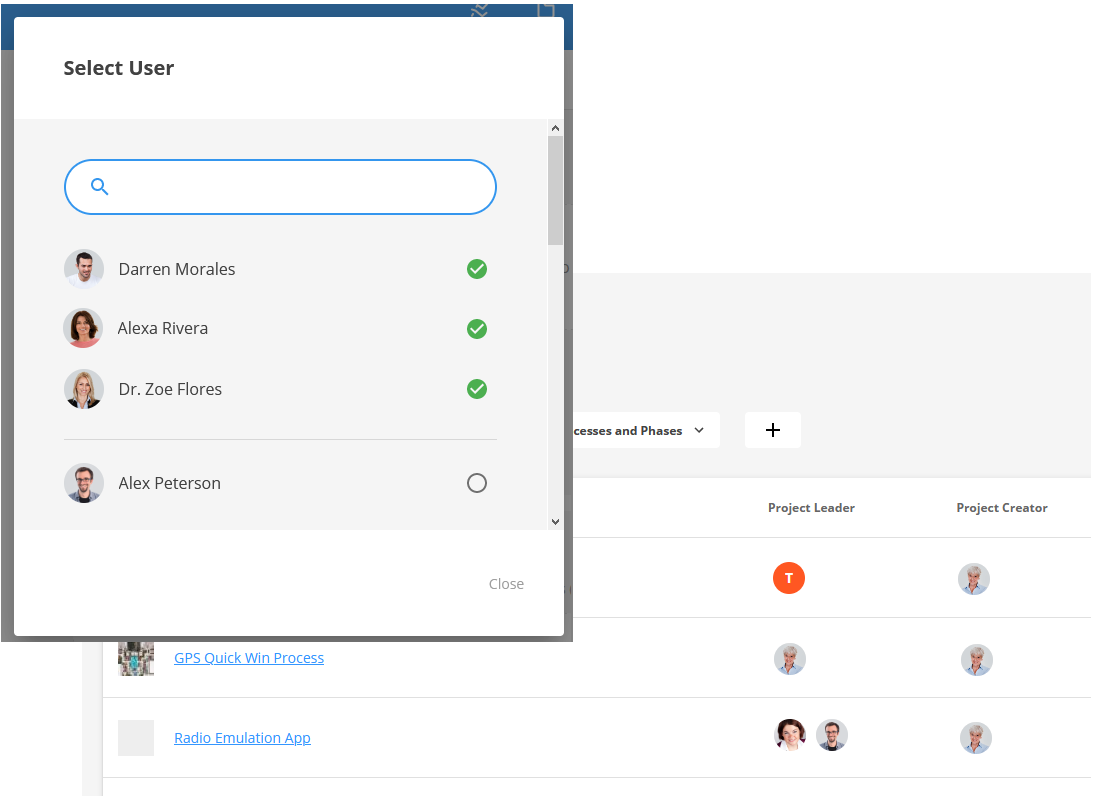
Task: Click Darren Morales' avatar in the user list
Action: point(84,269)
